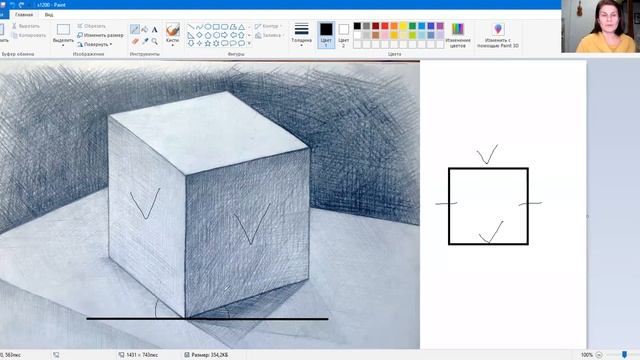This screenshot has height=360, width=640.
Task: Select the Color picker eyedropper tool
Action: coord(145,41)
